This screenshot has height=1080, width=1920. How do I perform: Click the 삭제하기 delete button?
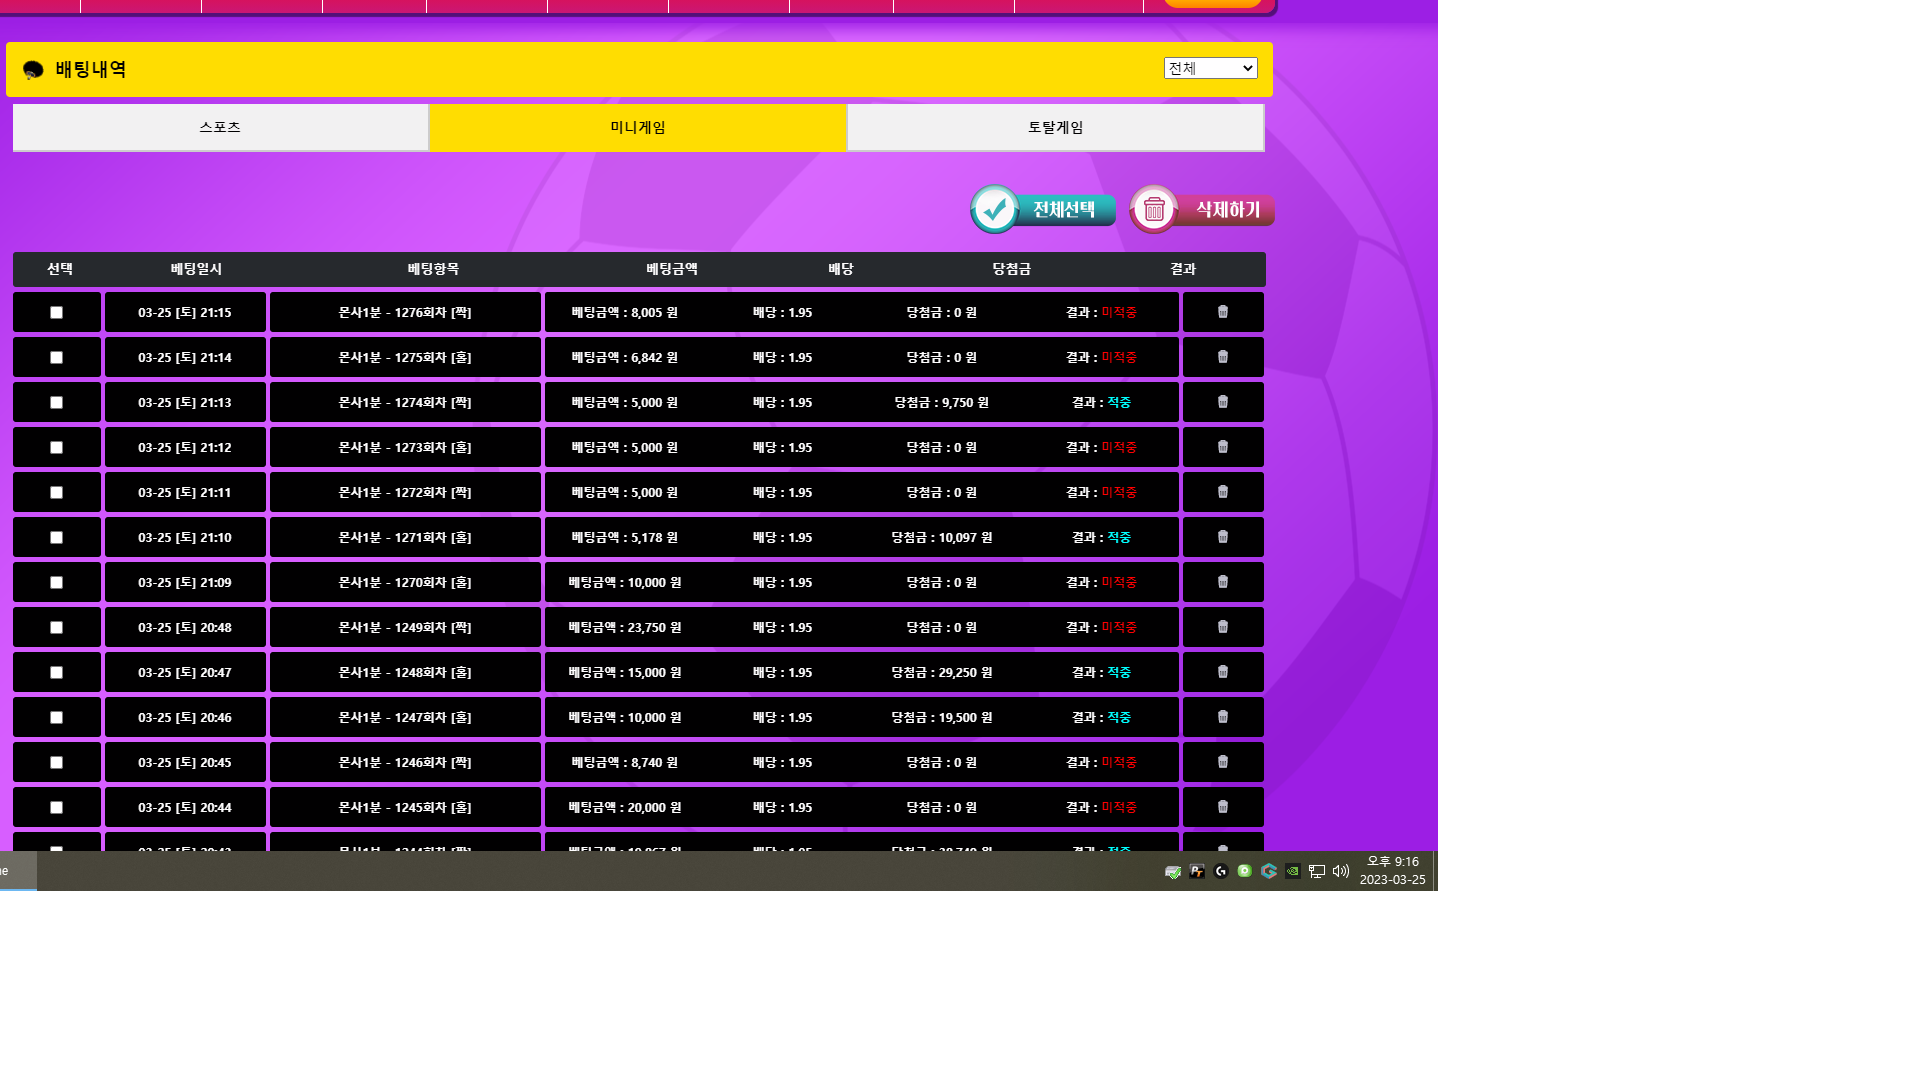pyautogui.click(x=1202, y=209)
